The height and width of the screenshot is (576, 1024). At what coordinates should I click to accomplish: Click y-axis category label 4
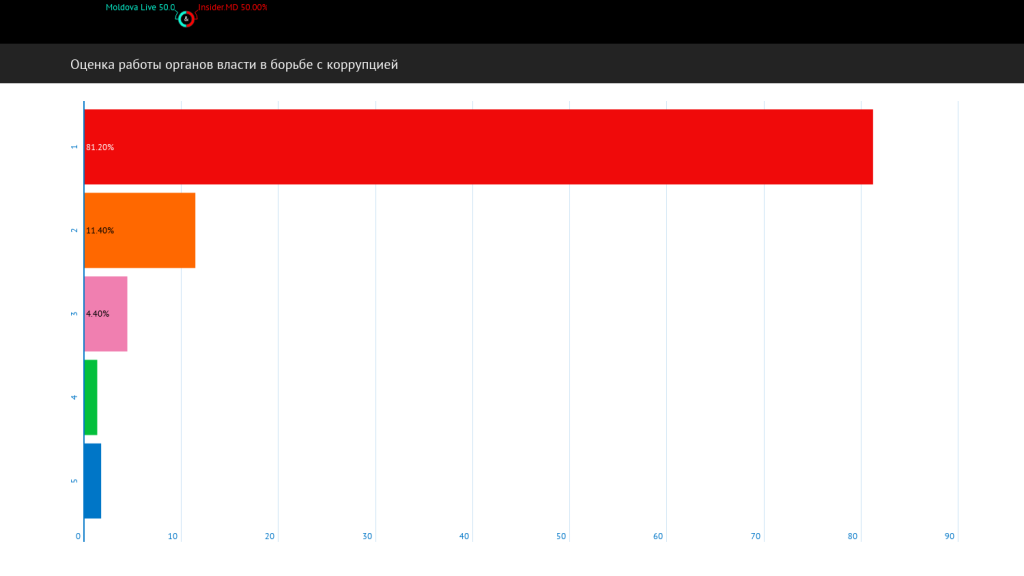pyautogui.click(x=74, y=398)
